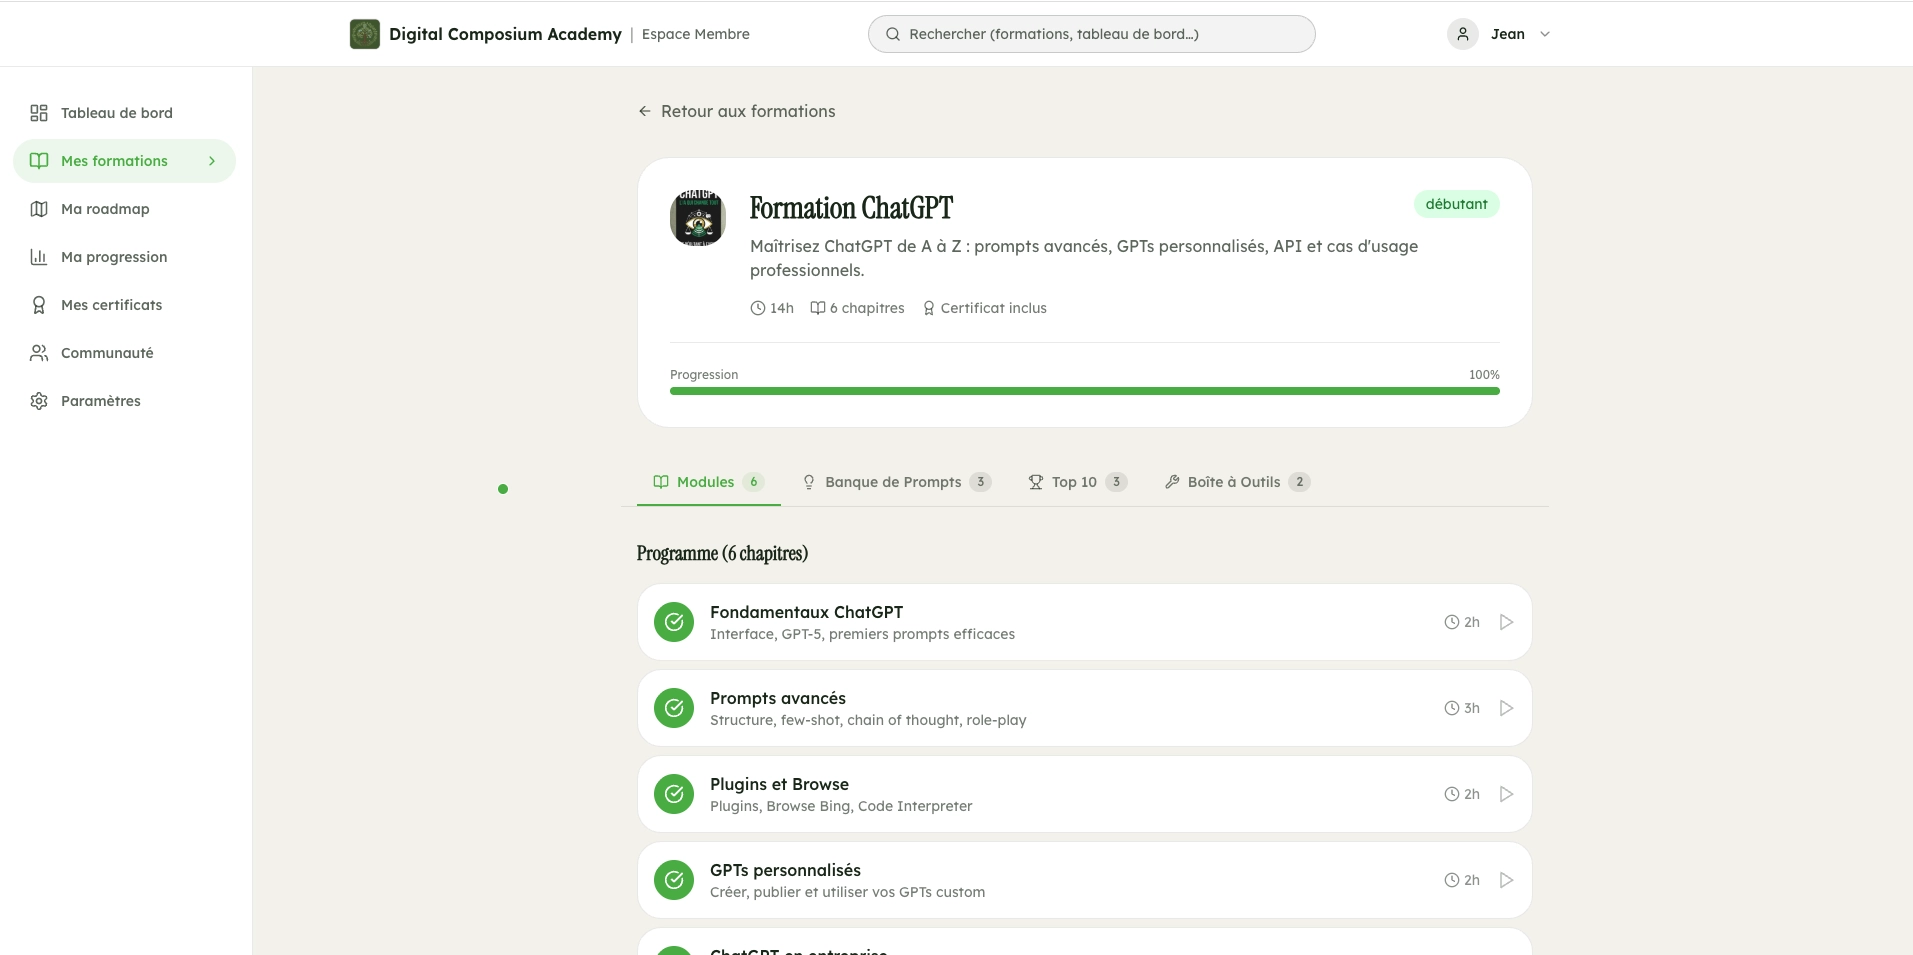Open the Boîte à Outils section
Screen dimensions: 1913x955
1235,482
